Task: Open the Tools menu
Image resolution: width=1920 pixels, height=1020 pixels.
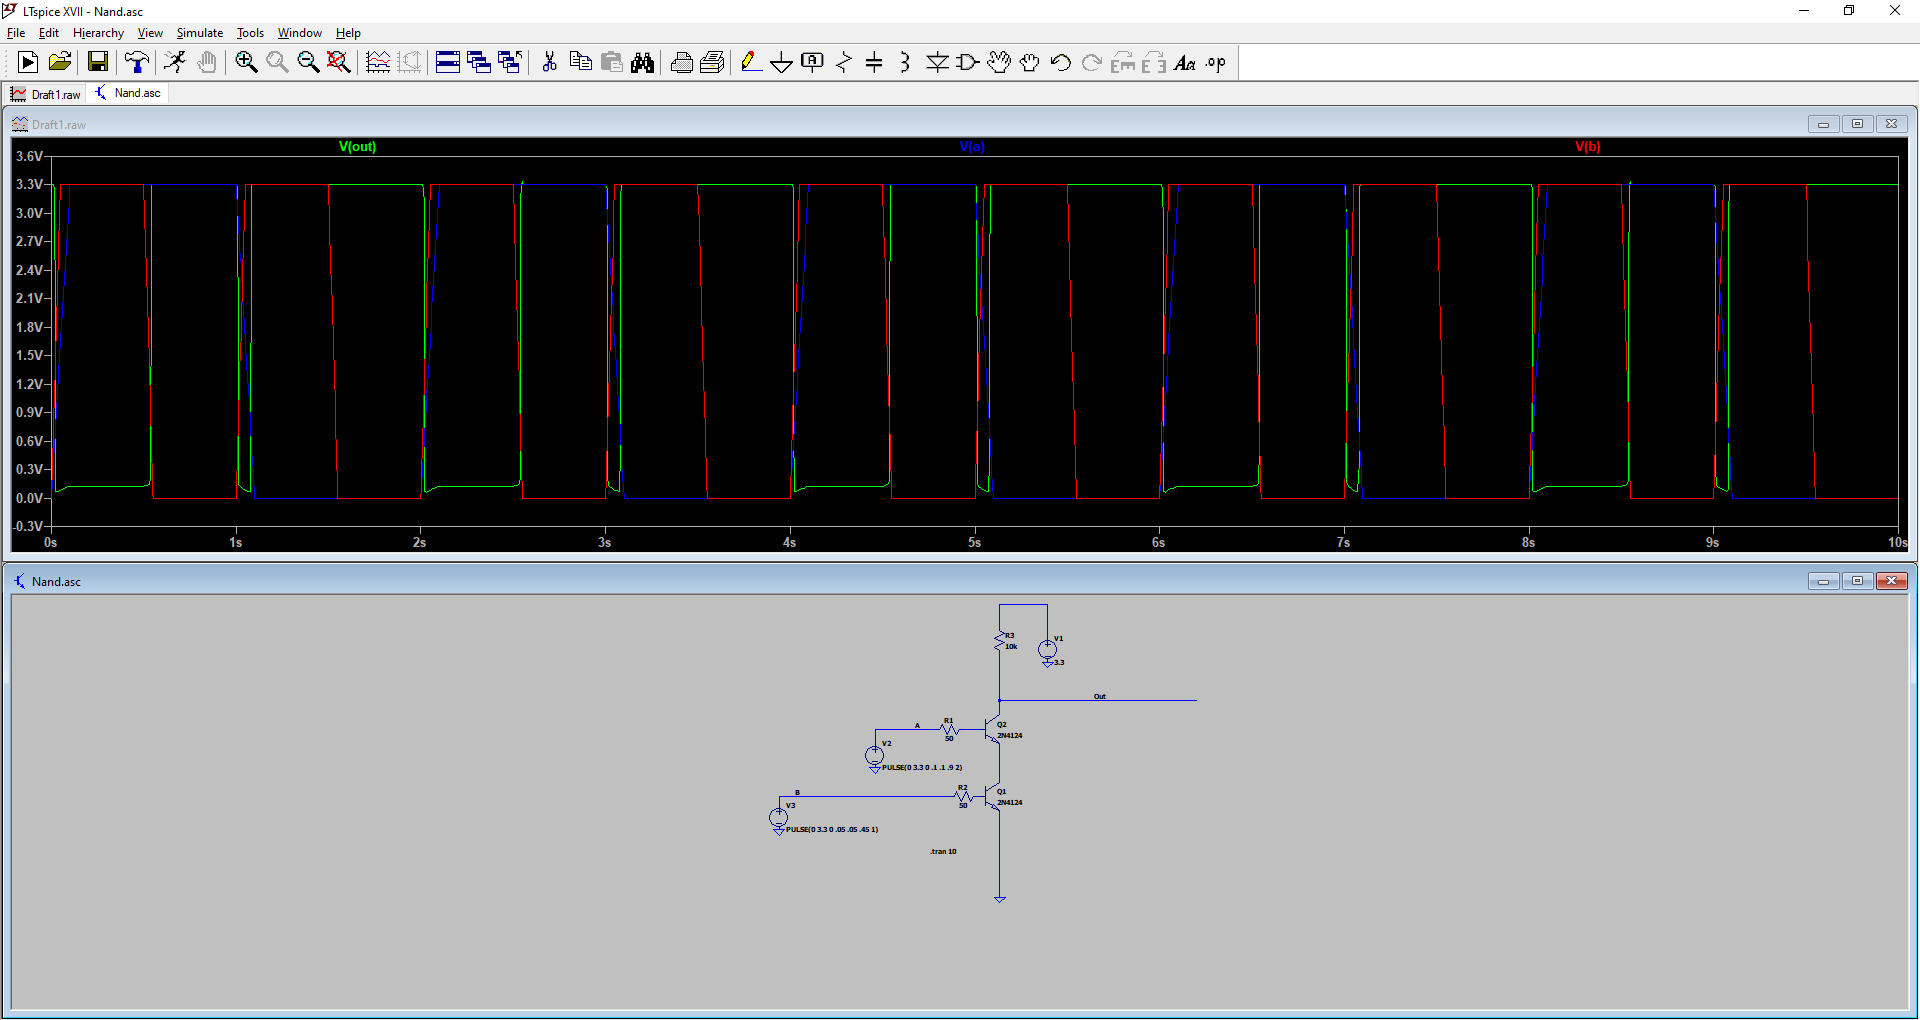Action: [250, 33]
